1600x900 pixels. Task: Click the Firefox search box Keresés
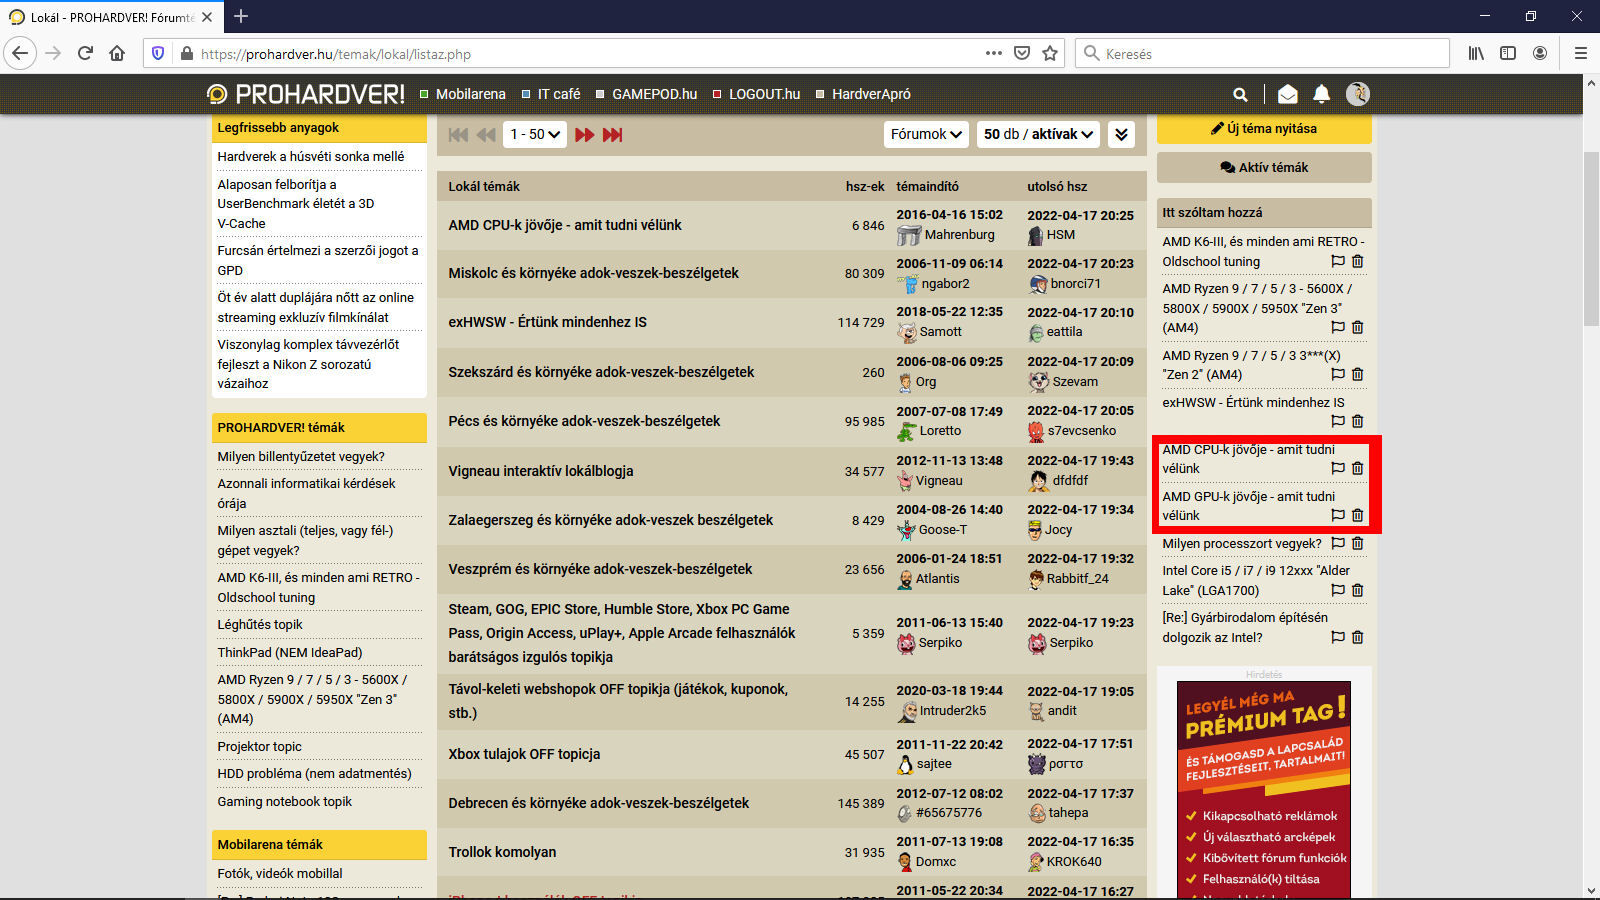tap(1263, 53)
